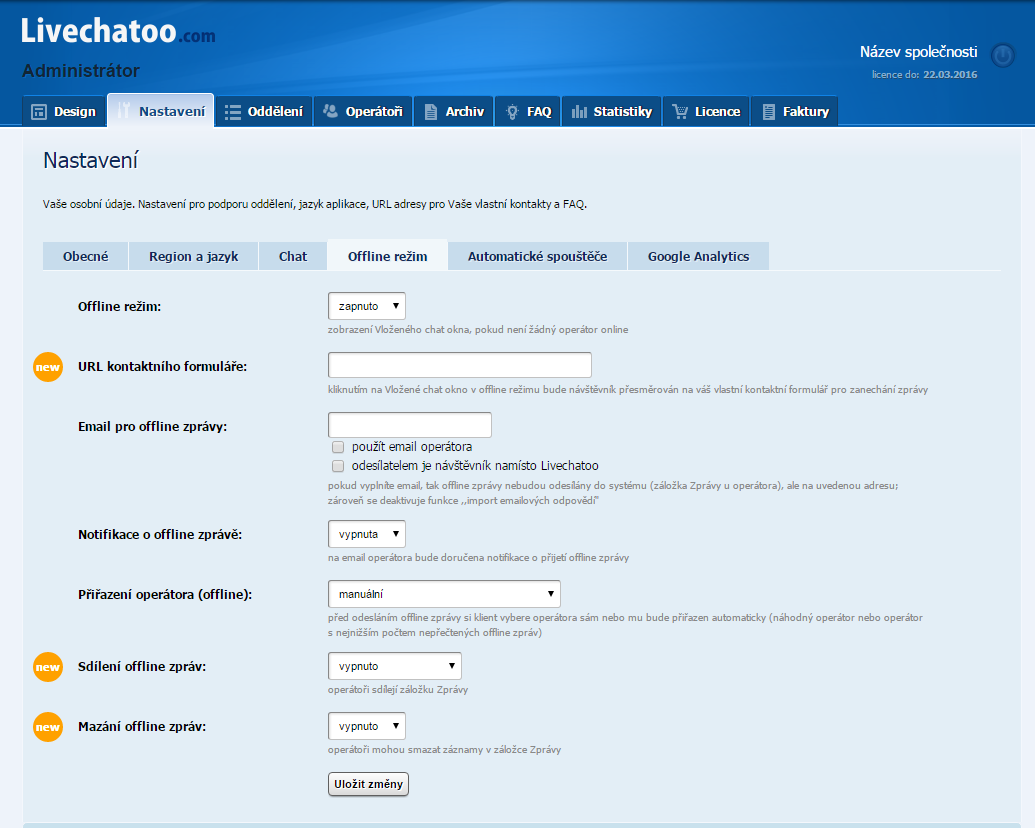Click the Statistiky bar chart icon

[x=579, y=112]
